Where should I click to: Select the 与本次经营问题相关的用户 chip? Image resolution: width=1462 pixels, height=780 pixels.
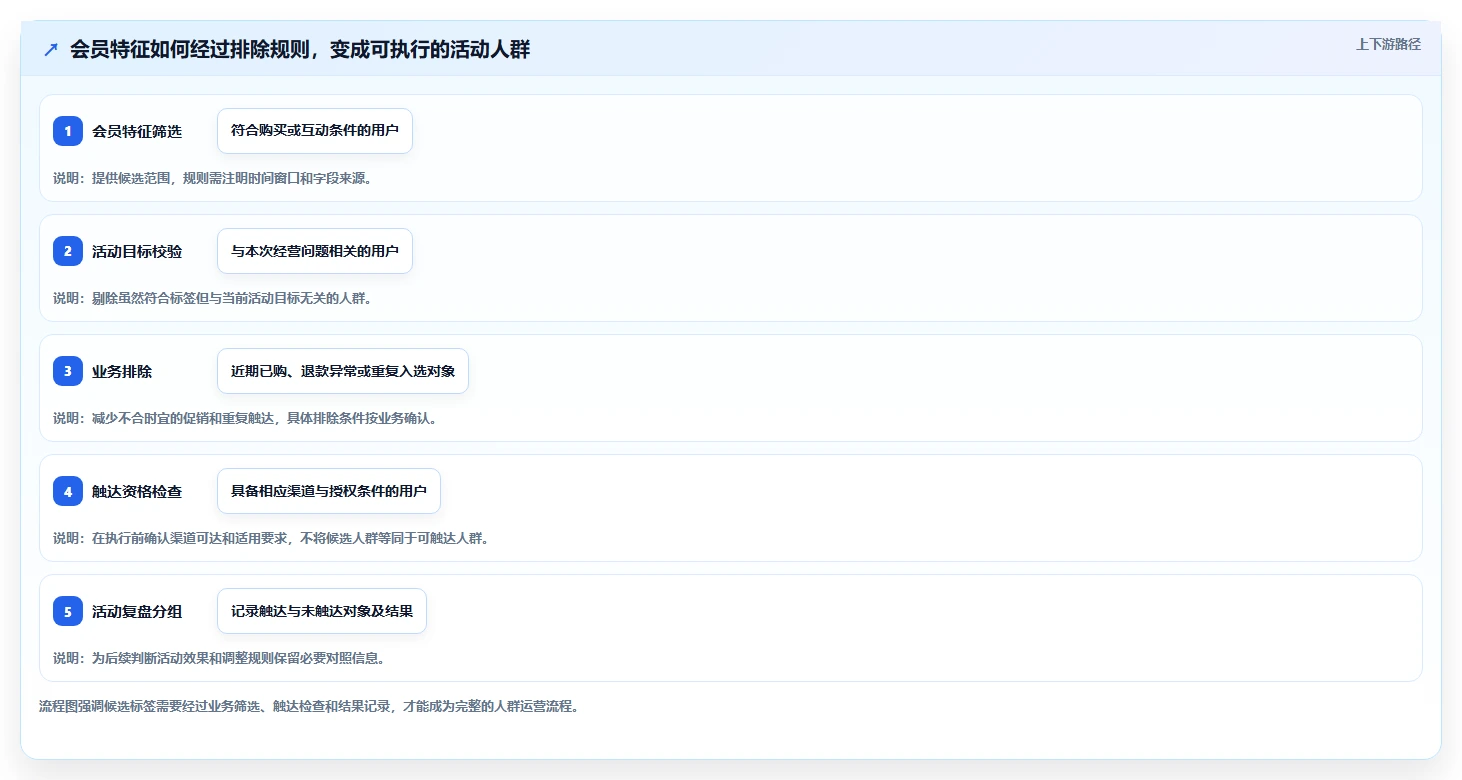click(x=315, y=251)
